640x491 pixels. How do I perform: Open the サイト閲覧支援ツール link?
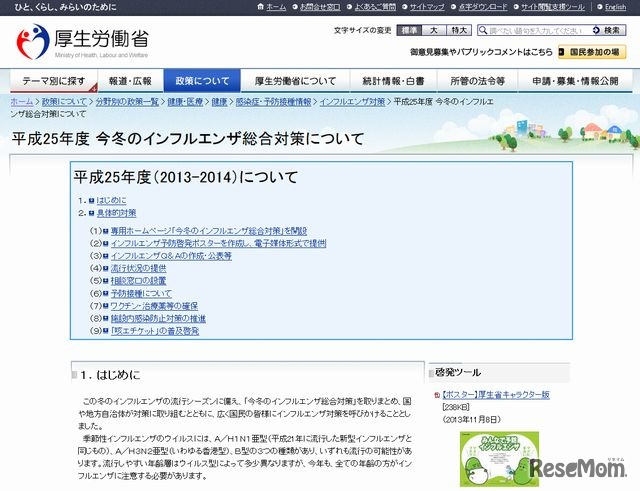pyautogui.click(x=552, y=7)
